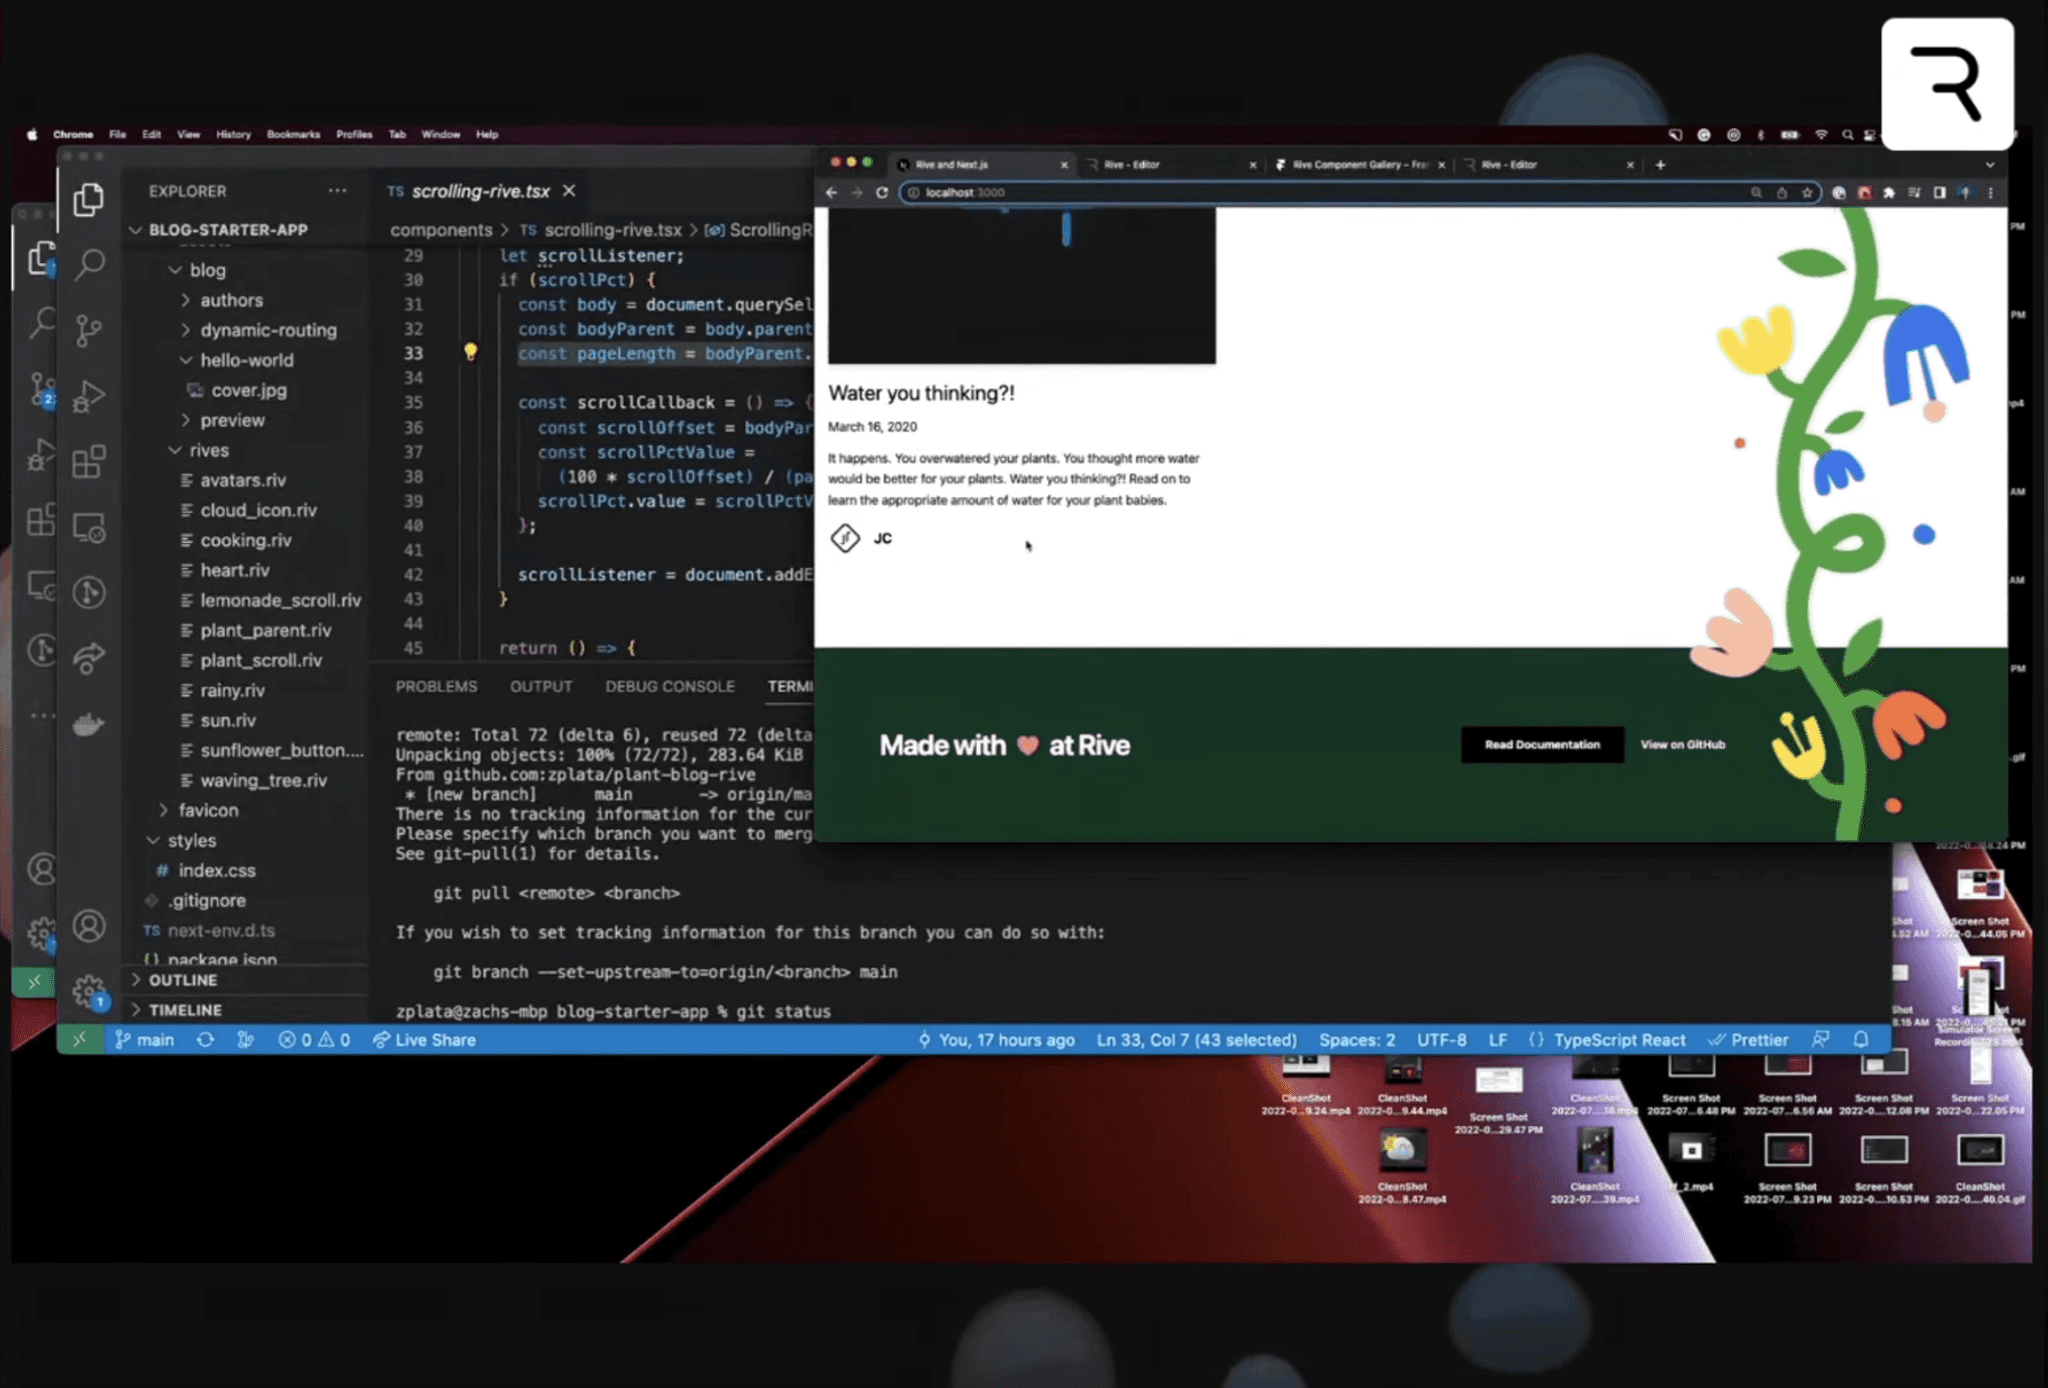The height and width of the screenshot is (1388, 2048).
Task: Open the Source Control view
Action: pyautogui.click(x=89, y=330)
